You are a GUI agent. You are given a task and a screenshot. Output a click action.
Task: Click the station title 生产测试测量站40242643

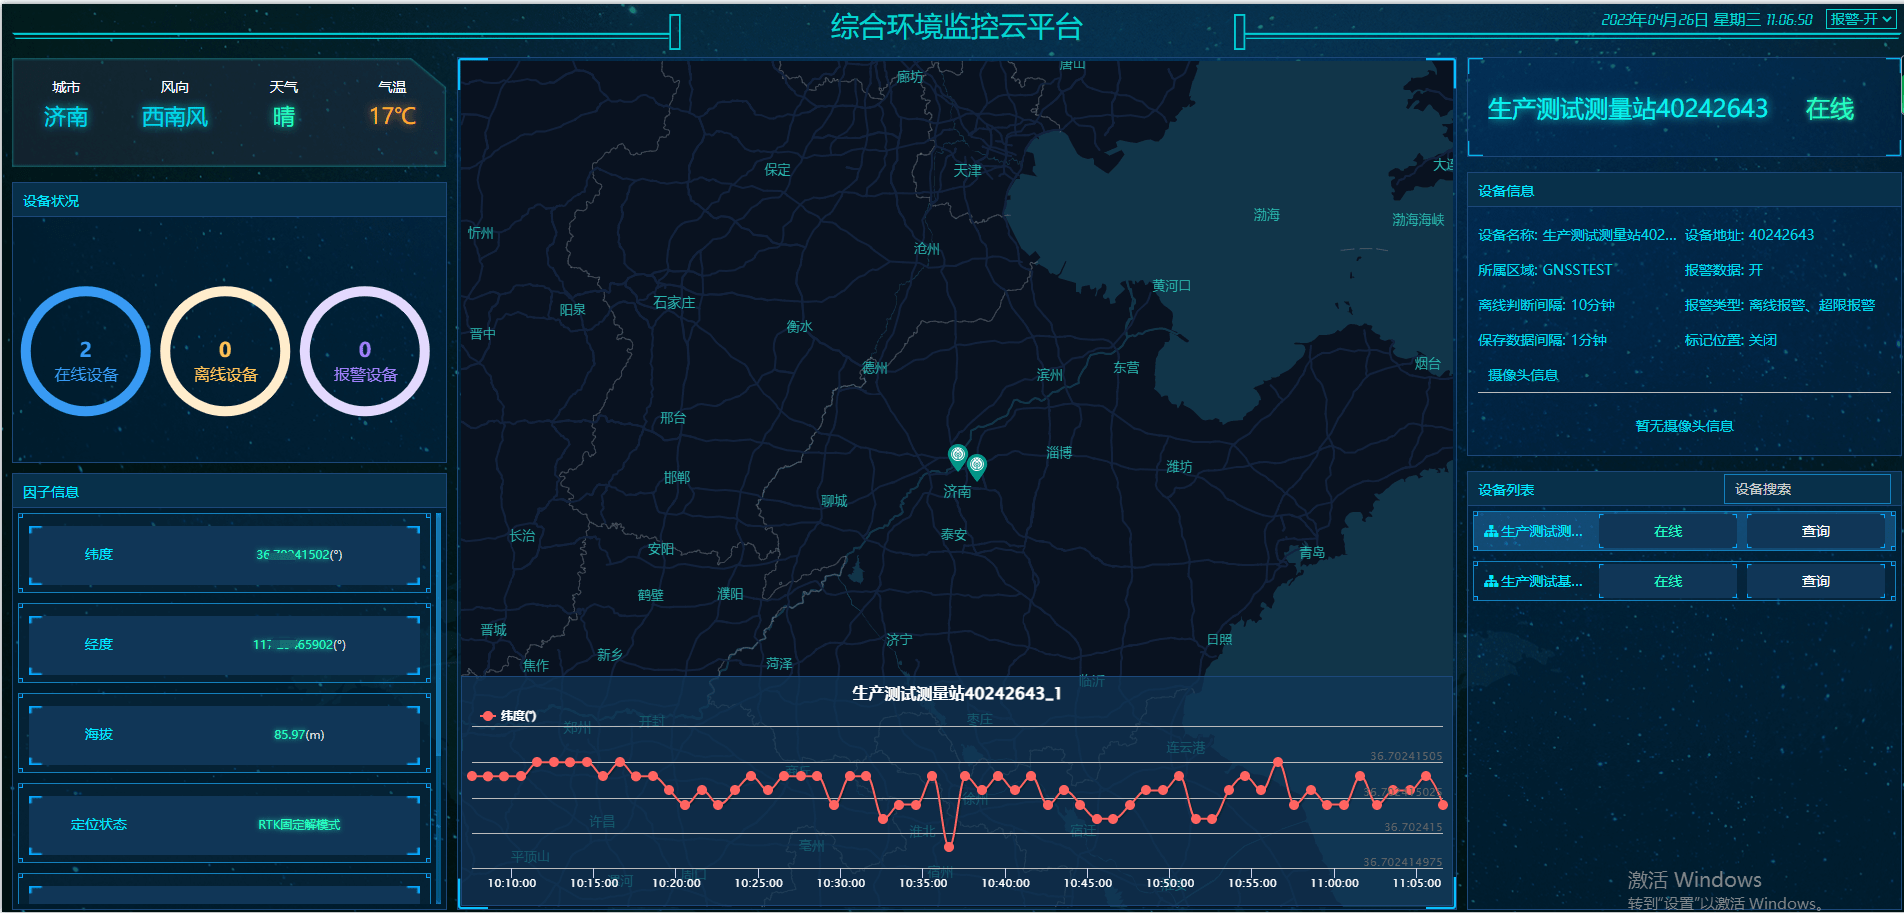tap(1627, 109)
